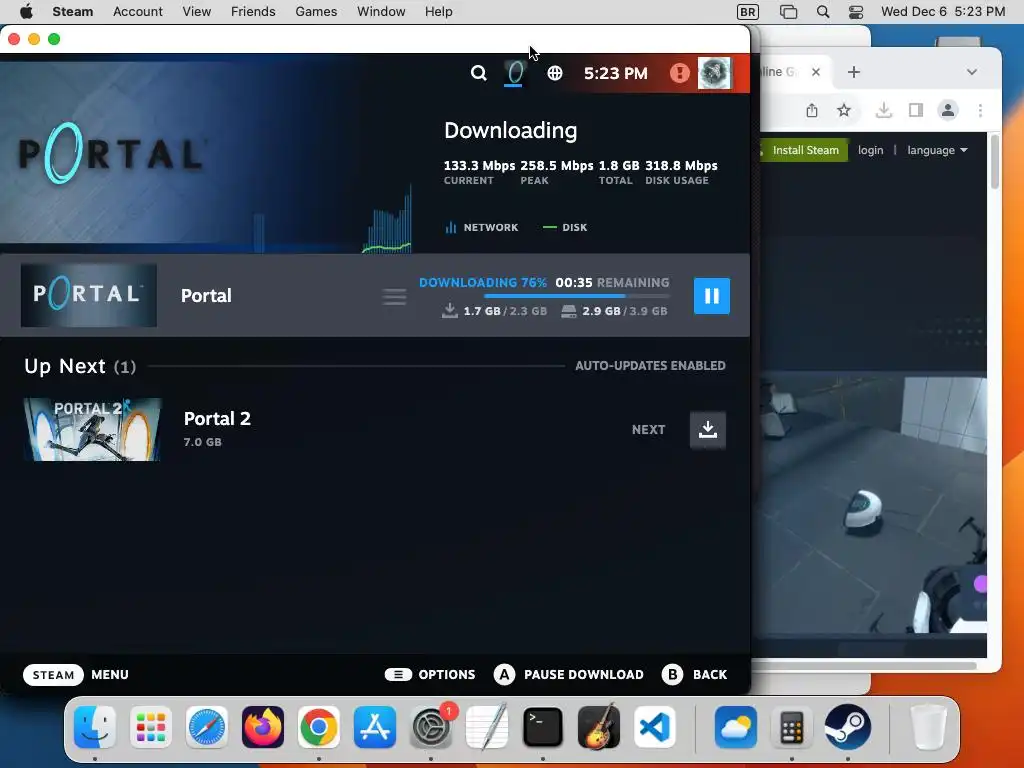Click the login link on Steam page
This screenshot has height=768, width=1024.
871,150
